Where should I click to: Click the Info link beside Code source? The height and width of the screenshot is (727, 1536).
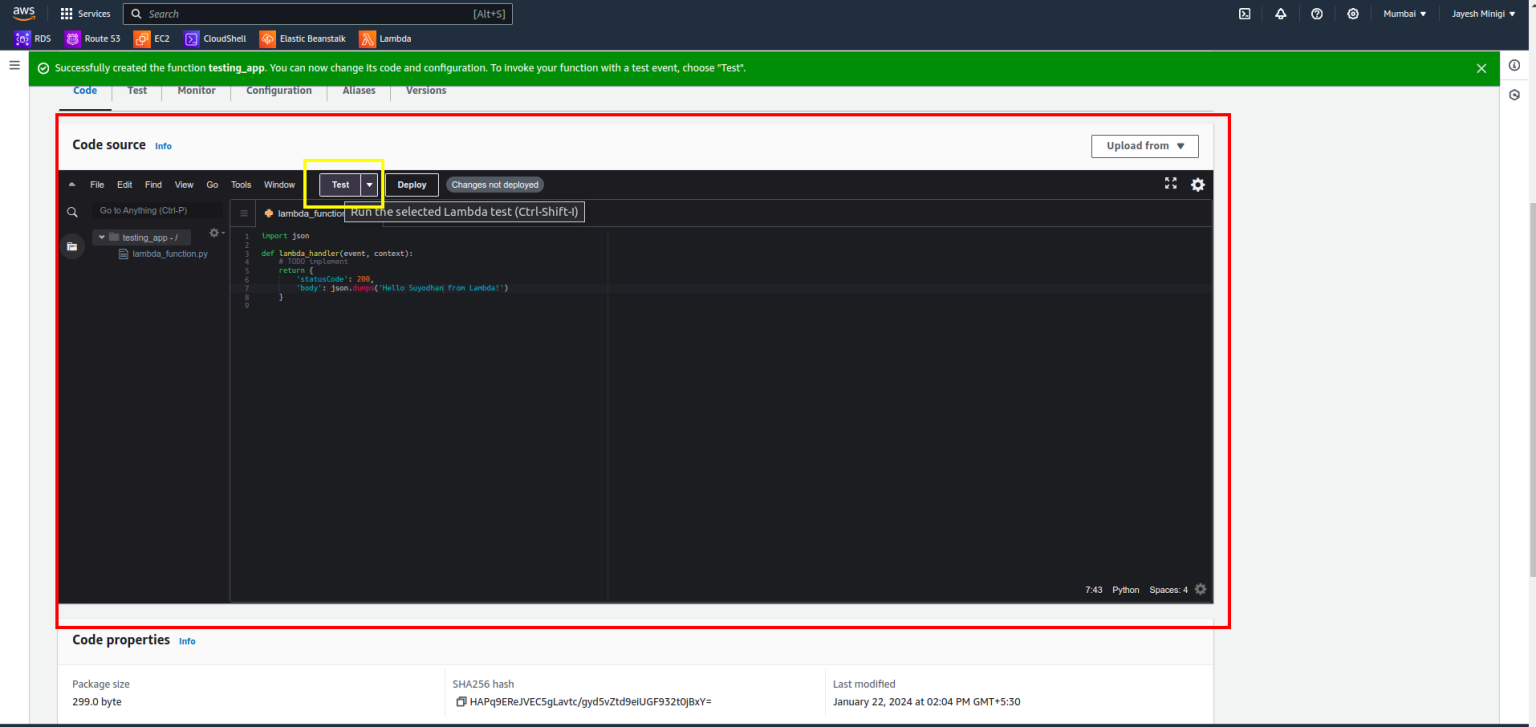(162, 146)
